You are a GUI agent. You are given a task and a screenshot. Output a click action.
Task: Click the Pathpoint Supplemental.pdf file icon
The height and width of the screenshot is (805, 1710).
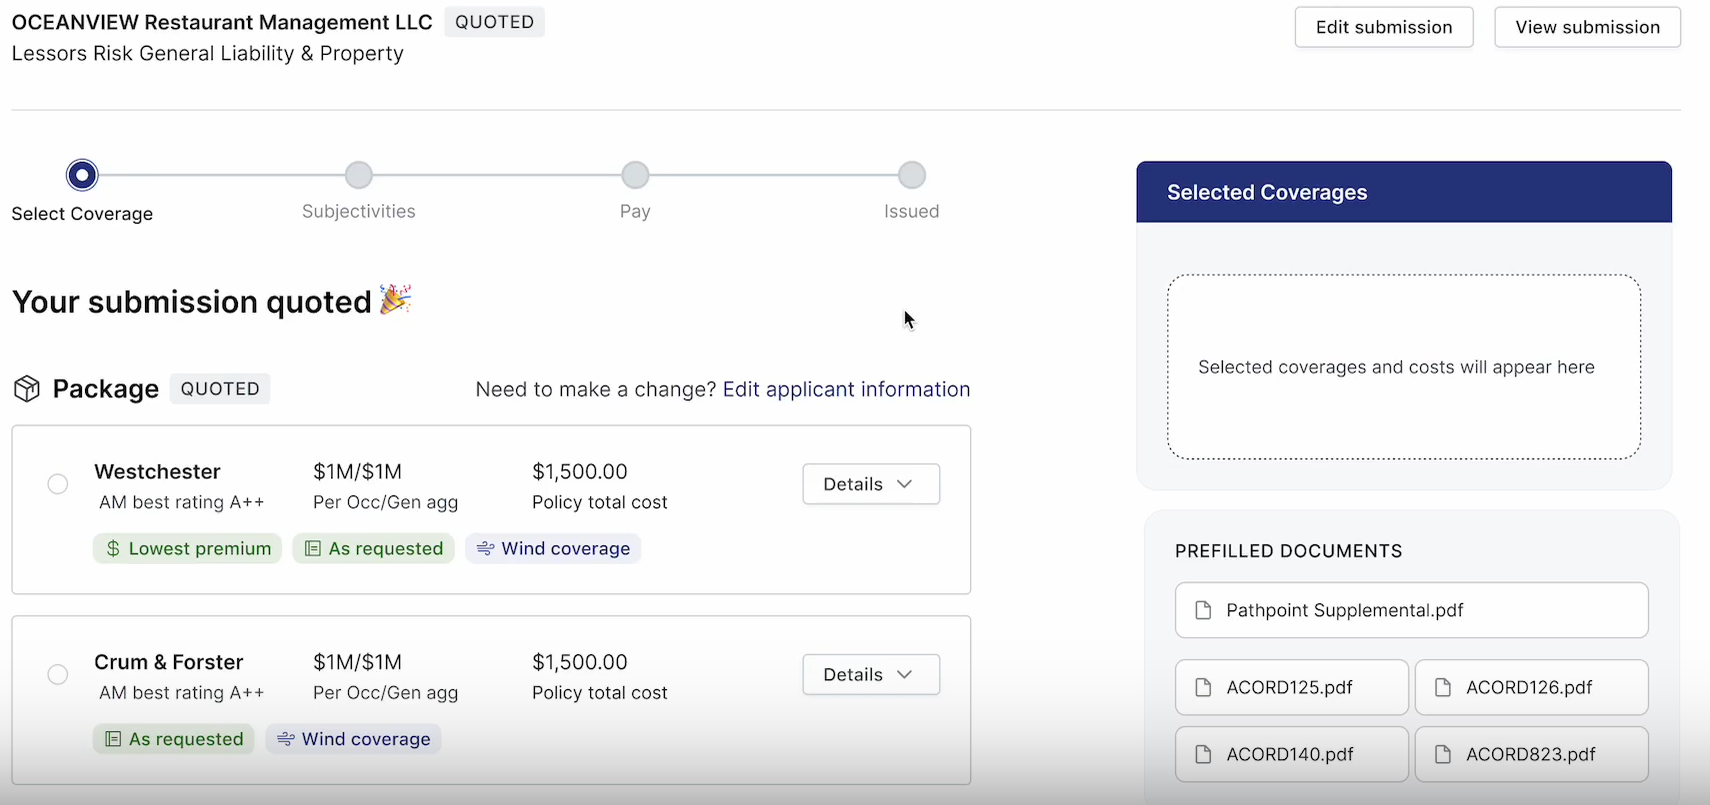(x=1203, y=611)
